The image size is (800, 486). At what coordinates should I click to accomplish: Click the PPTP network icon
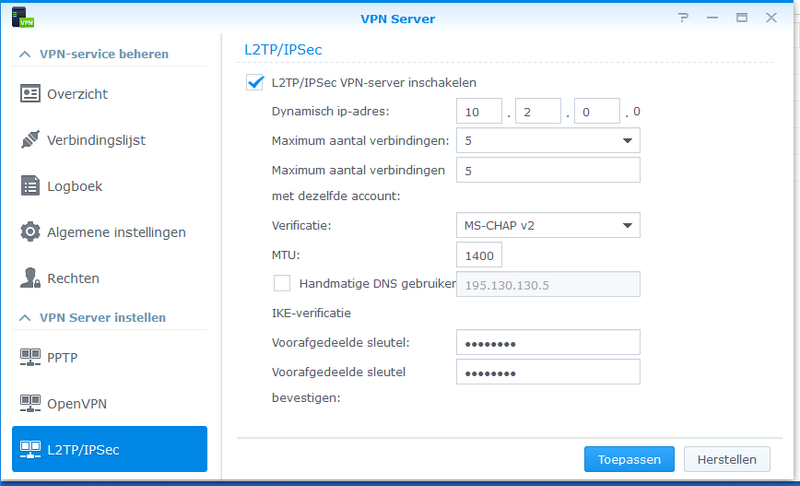(x=30, y=357)
